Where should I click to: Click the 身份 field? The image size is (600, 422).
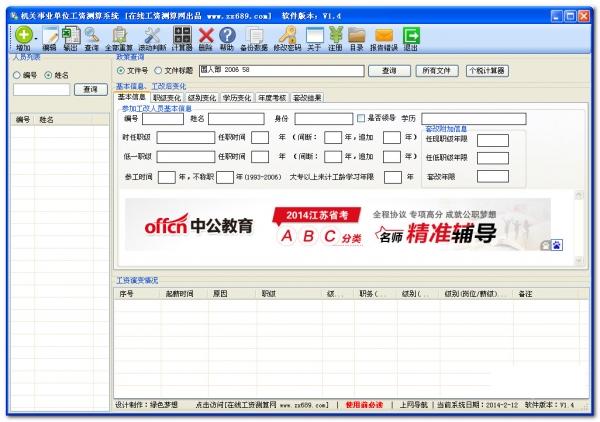click(x=323, y=119)
